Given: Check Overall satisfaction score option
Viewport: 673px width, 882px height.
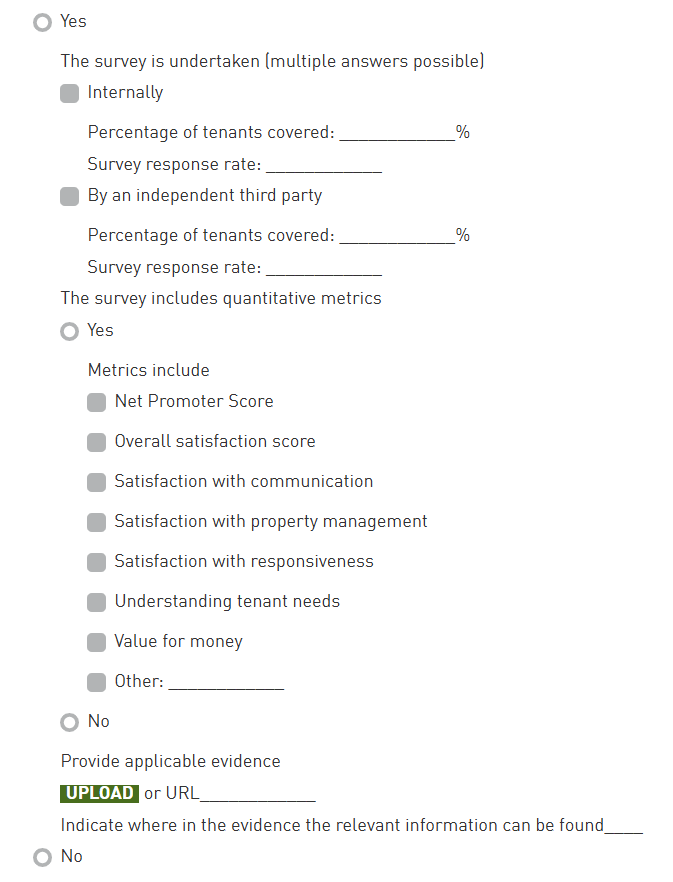Looking at the screenshot, I should pos(96,442).
